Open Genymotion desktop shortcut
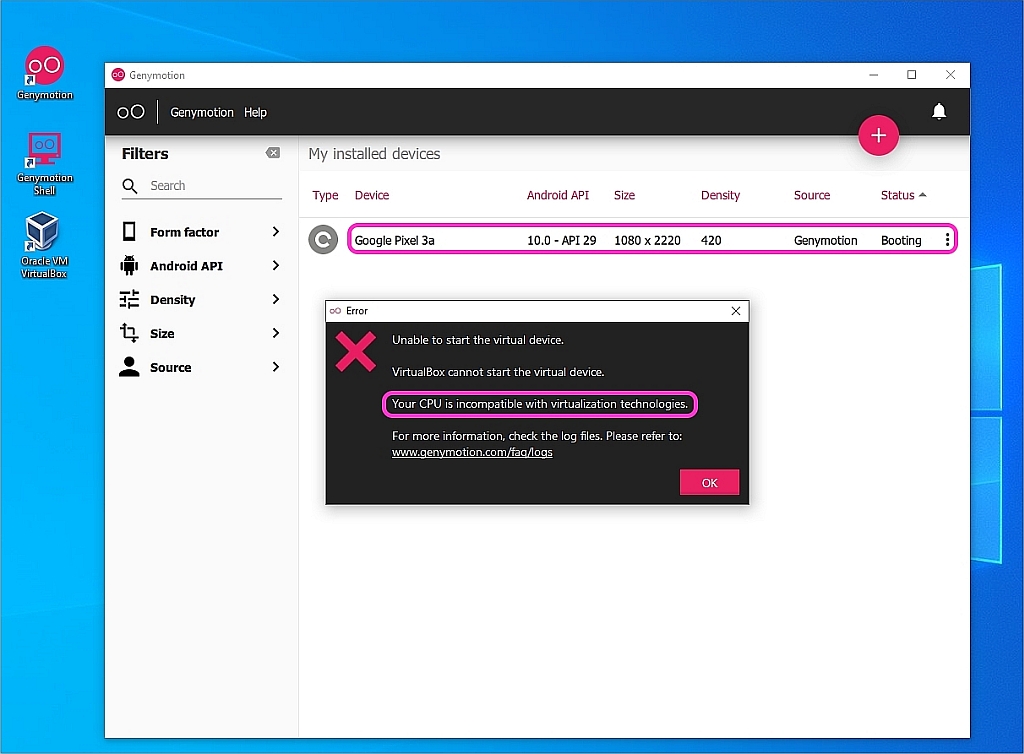Screen dimensions: 1024x754 click(x=44, y=73)
